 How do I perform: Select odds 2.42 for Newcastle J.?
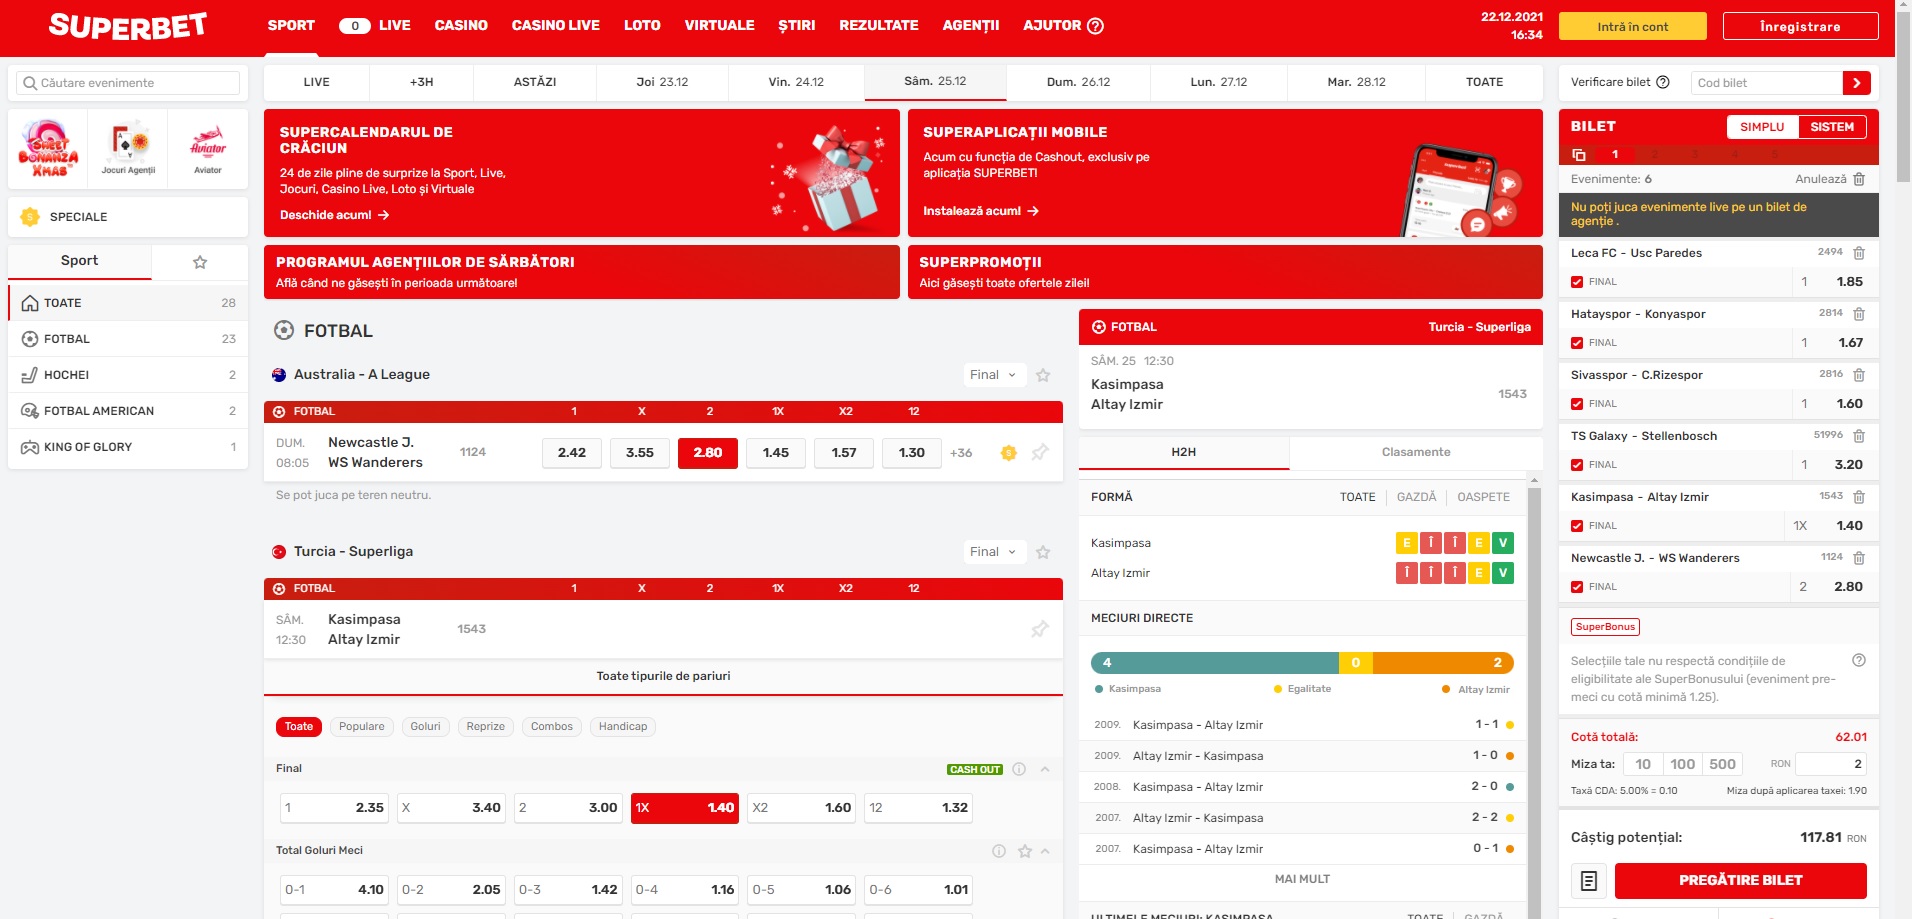coord(572,453)
